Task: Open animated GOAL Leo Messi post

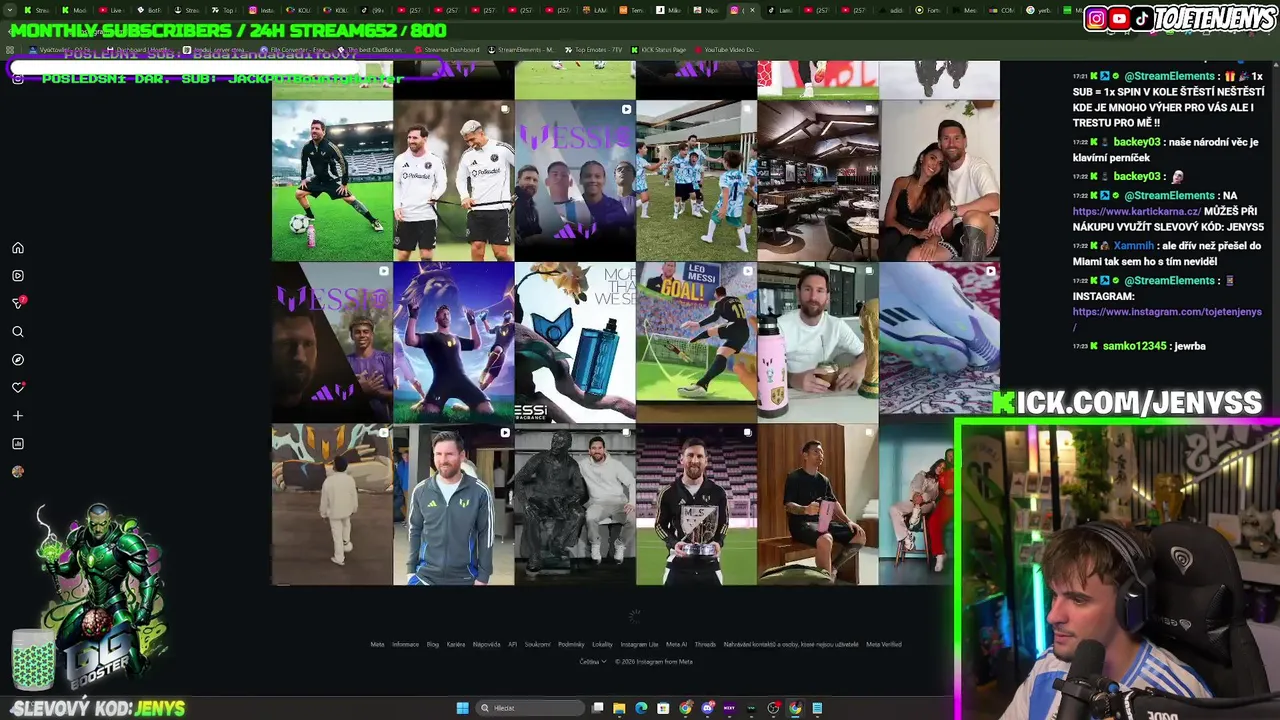Action: pos(696,342)
